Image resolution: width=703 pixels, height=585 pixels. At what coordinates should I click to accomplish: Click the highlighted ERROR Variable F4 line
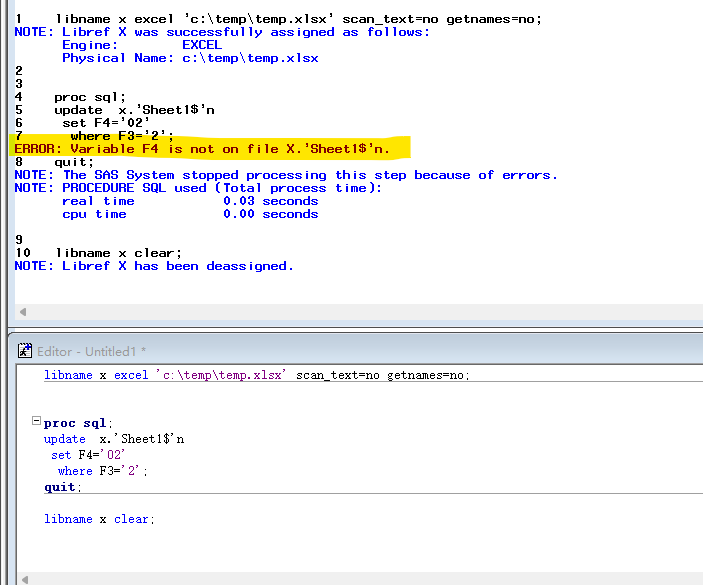point(210,149)
